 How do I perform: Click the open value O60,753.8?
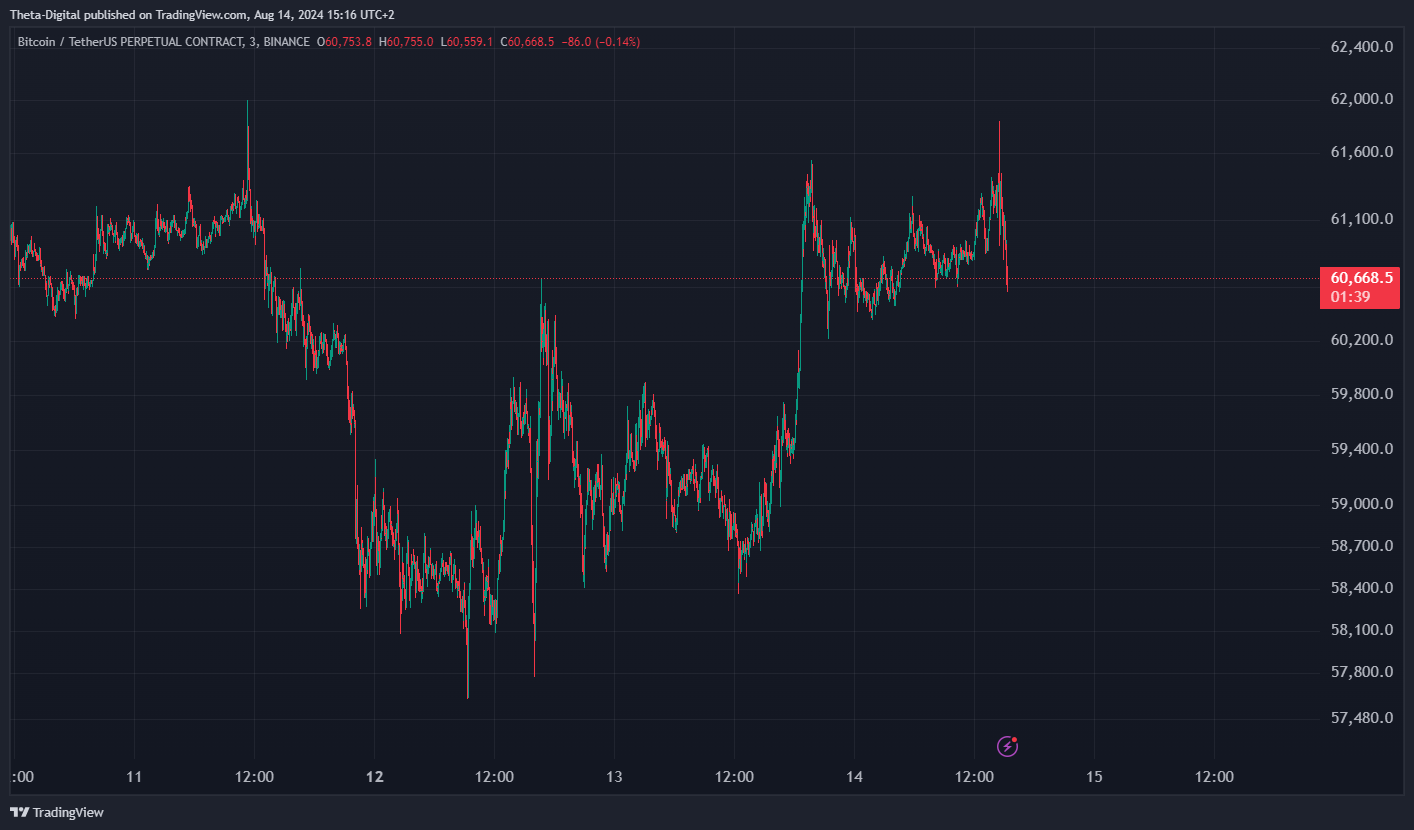tap(344, 42)
